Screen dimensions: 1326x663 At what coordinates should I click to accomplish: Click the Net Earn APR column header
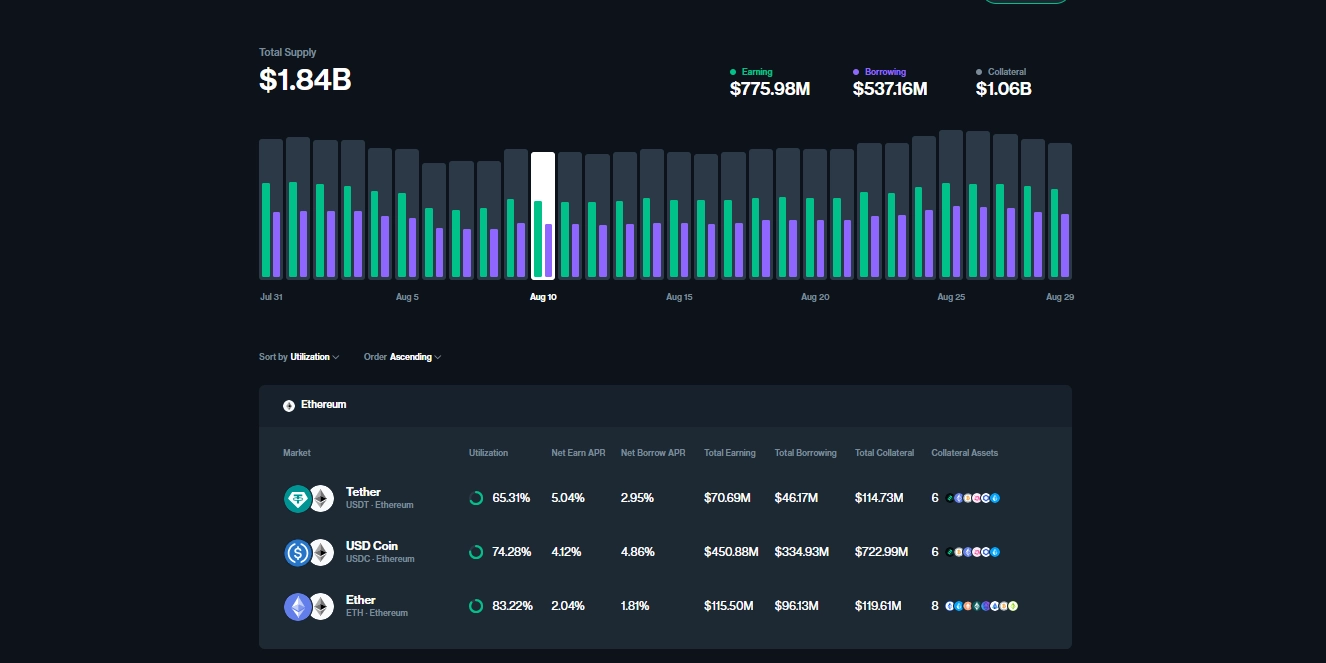[x=578, y=453]
